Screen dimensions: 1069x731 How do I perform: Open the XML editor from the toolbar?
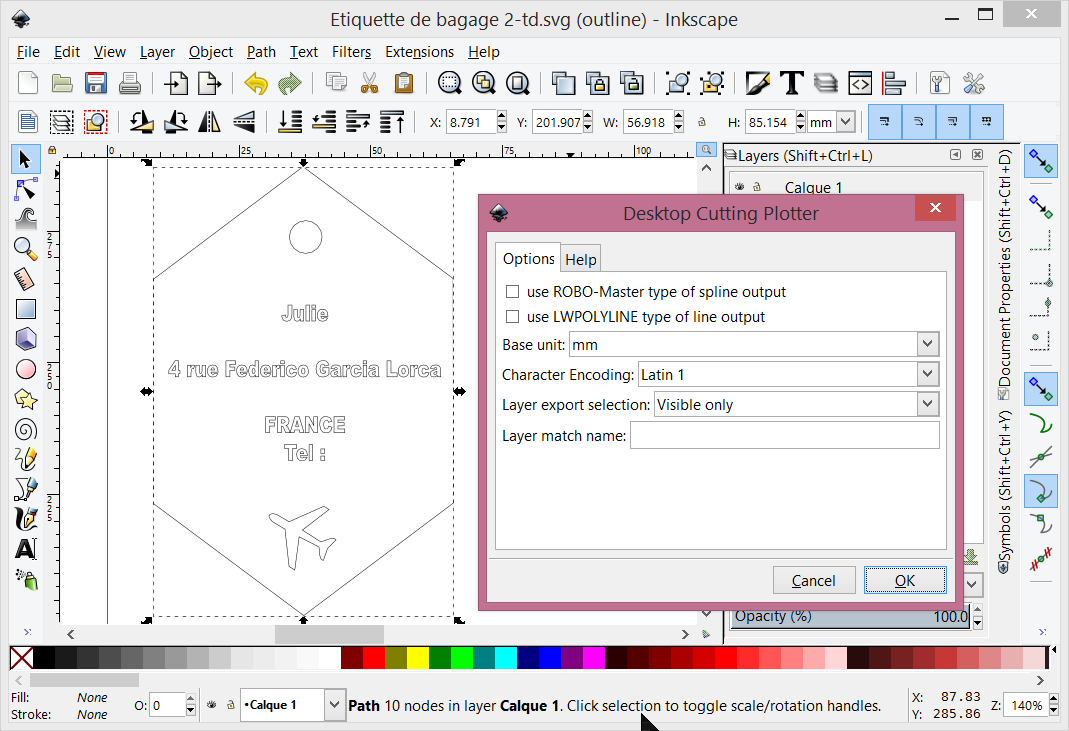(x=859, y=83)
